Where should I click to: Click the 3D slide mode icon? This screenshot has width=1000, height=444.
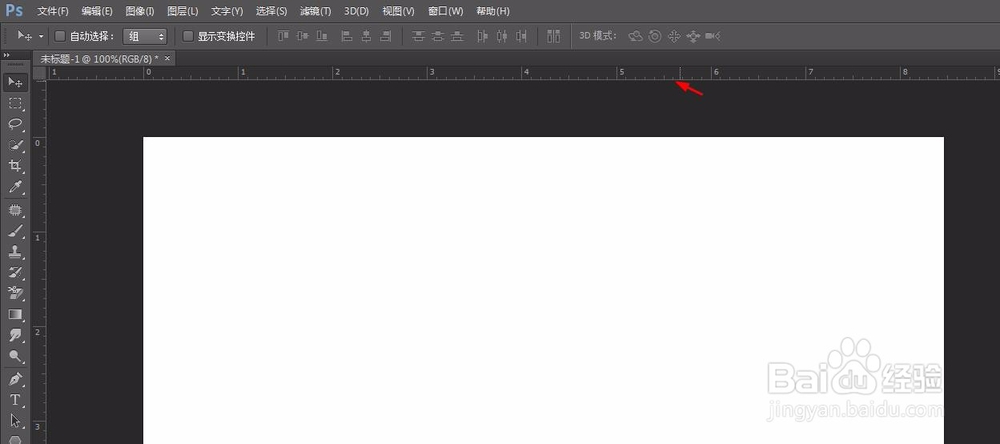(x=693, y=36)
